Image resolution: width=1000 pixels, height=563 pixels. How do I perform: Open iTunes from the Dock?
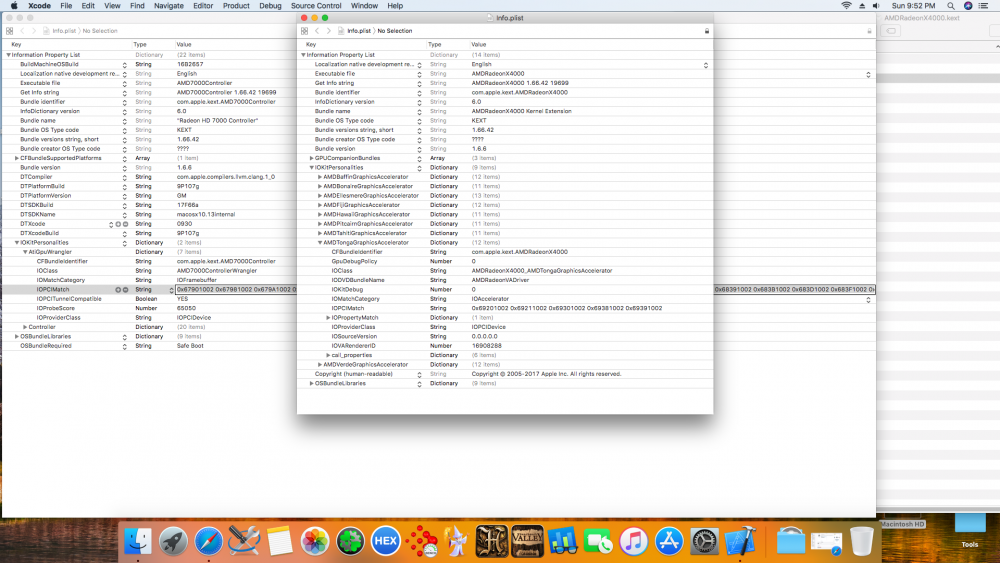pos(633,541)
